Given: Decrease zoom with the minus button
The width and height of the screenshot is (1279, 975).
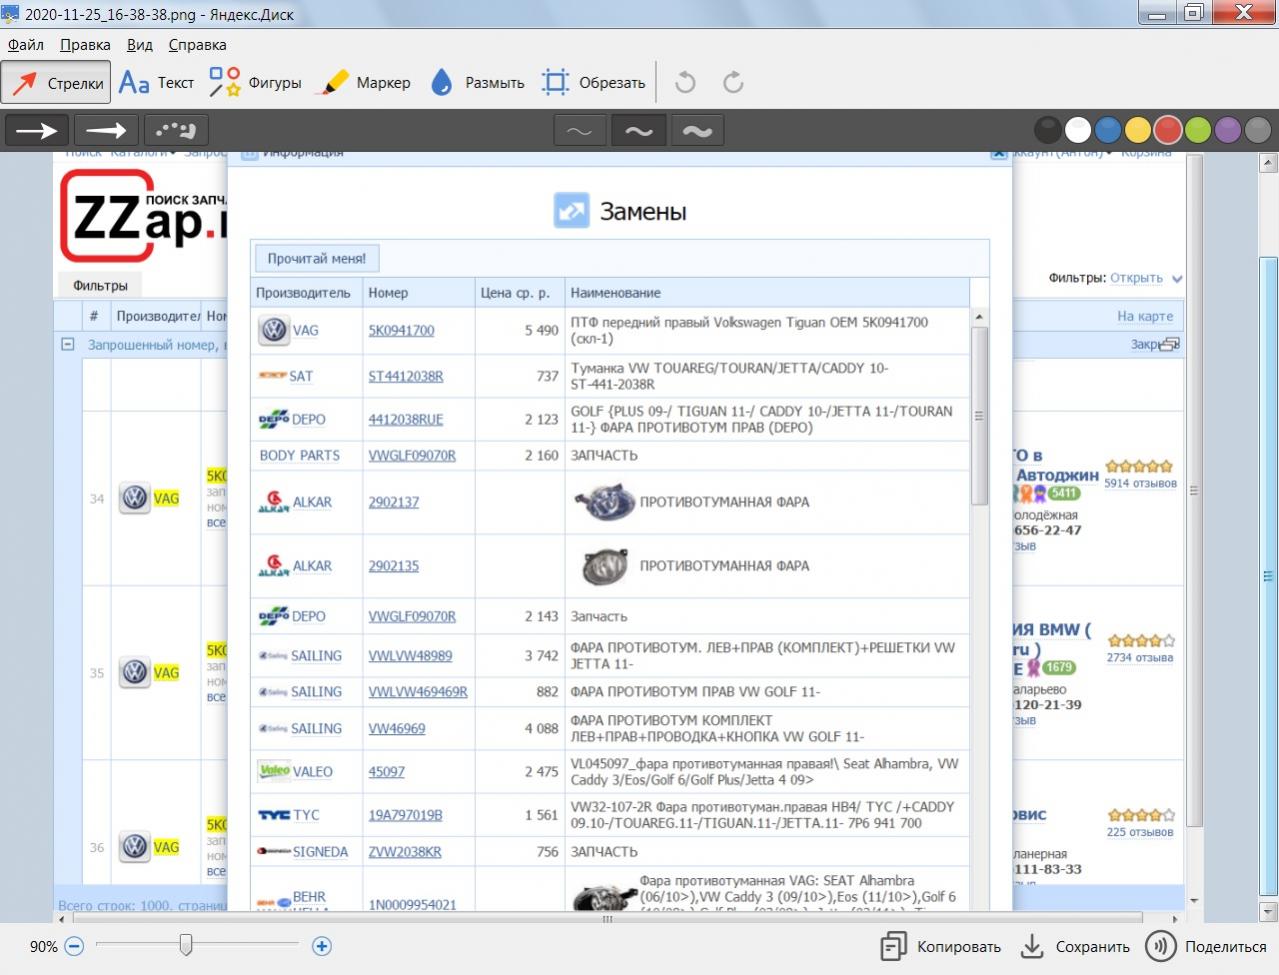Looking at the screenshot, I should 74,946.
